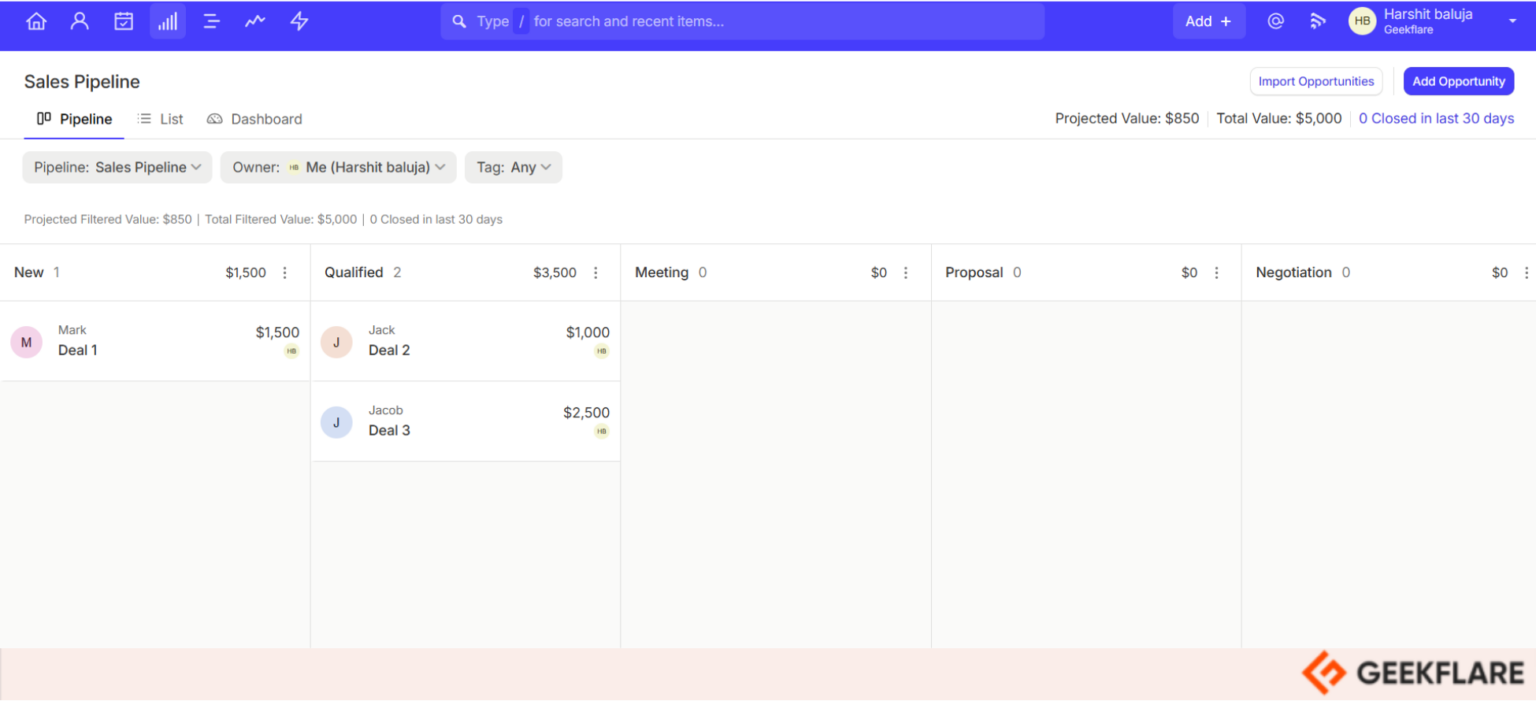Click Jacob's J avatar on Deal 3
The height and width of the screenshot is (701, 1536).
coord(336,422)
